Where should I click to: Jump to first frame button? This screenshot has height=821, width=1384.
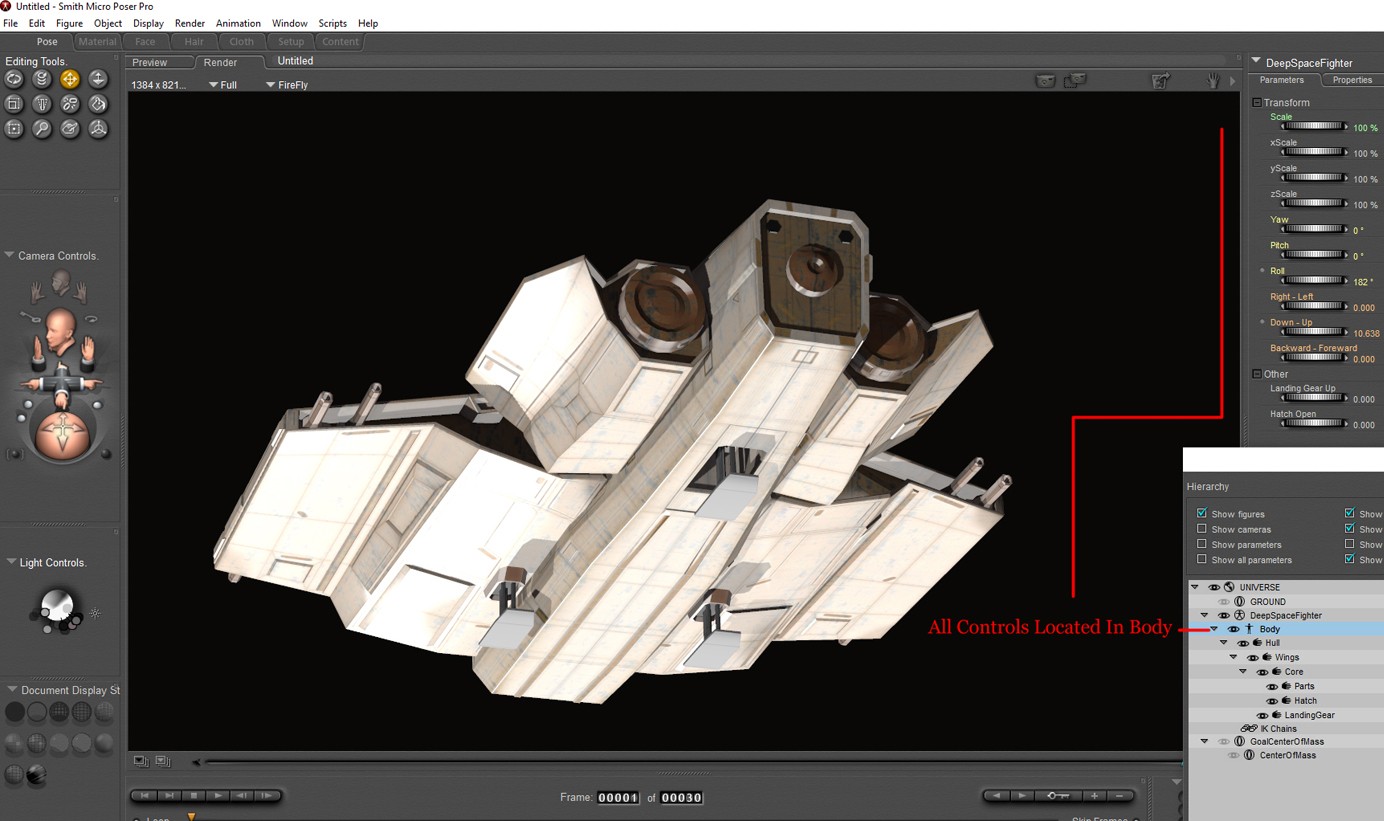click(x=145, y=796)
